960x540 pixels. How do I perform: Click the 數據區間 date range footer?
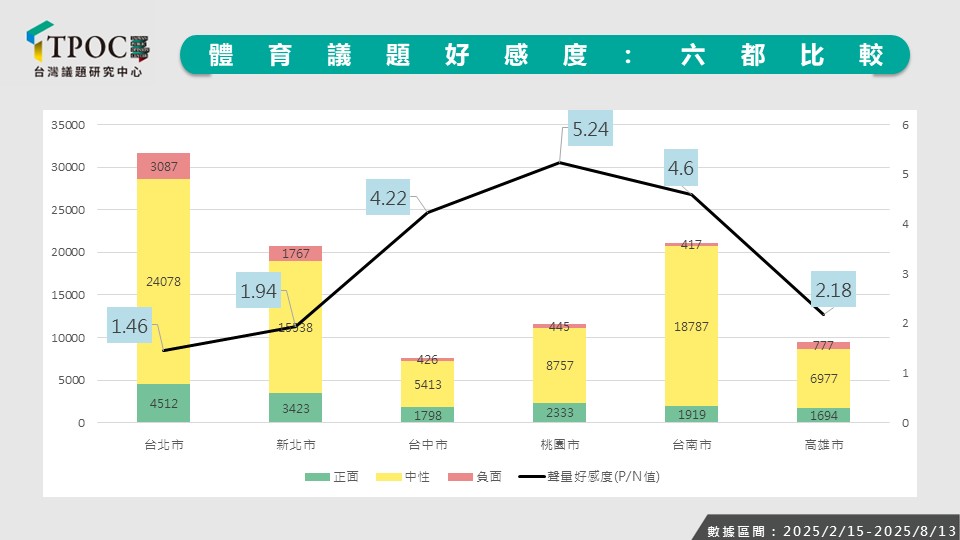[x=824, y=529]
